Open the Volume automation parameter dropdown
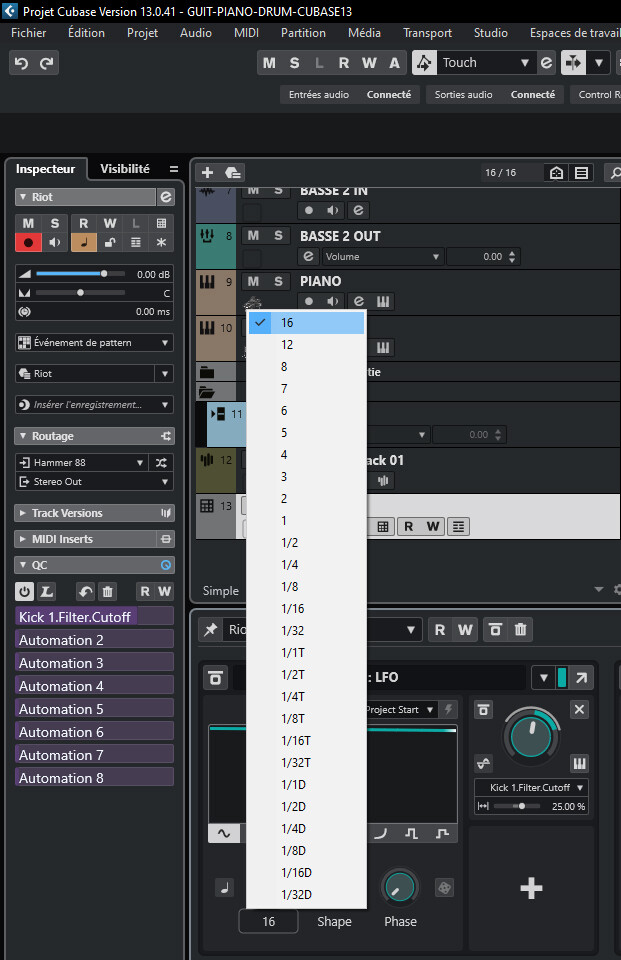 [382, 257]
